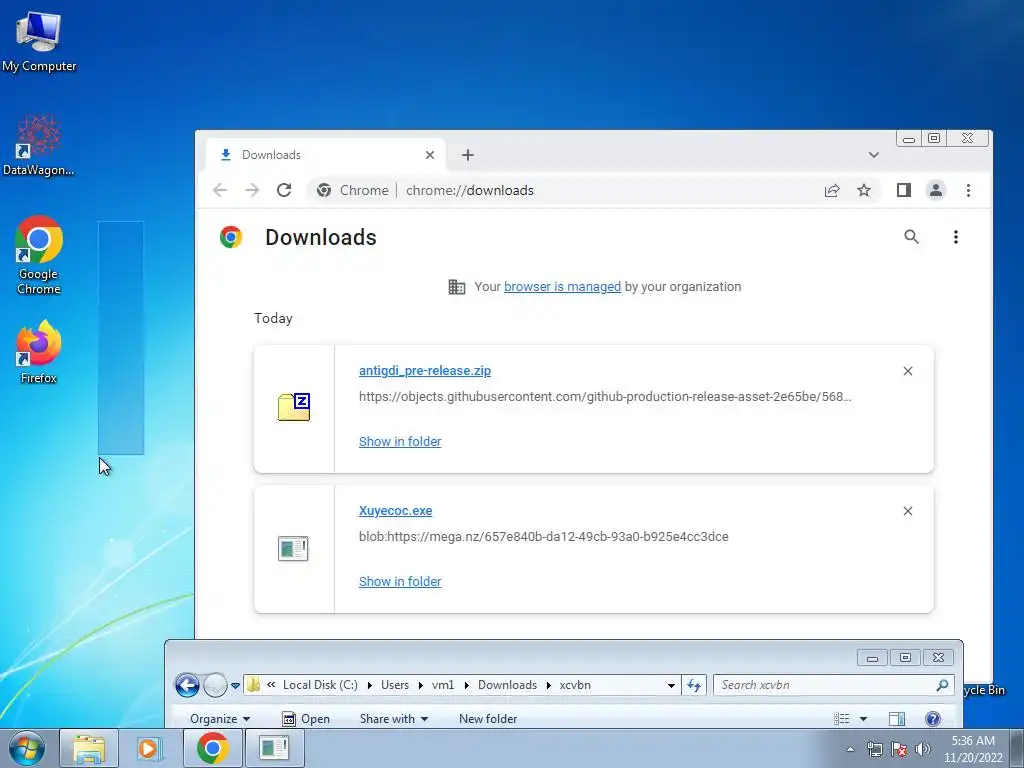Screen dimensions: 1024x768
Task: Show antigdi_pre-release.zip in folder
Action: 400,441
